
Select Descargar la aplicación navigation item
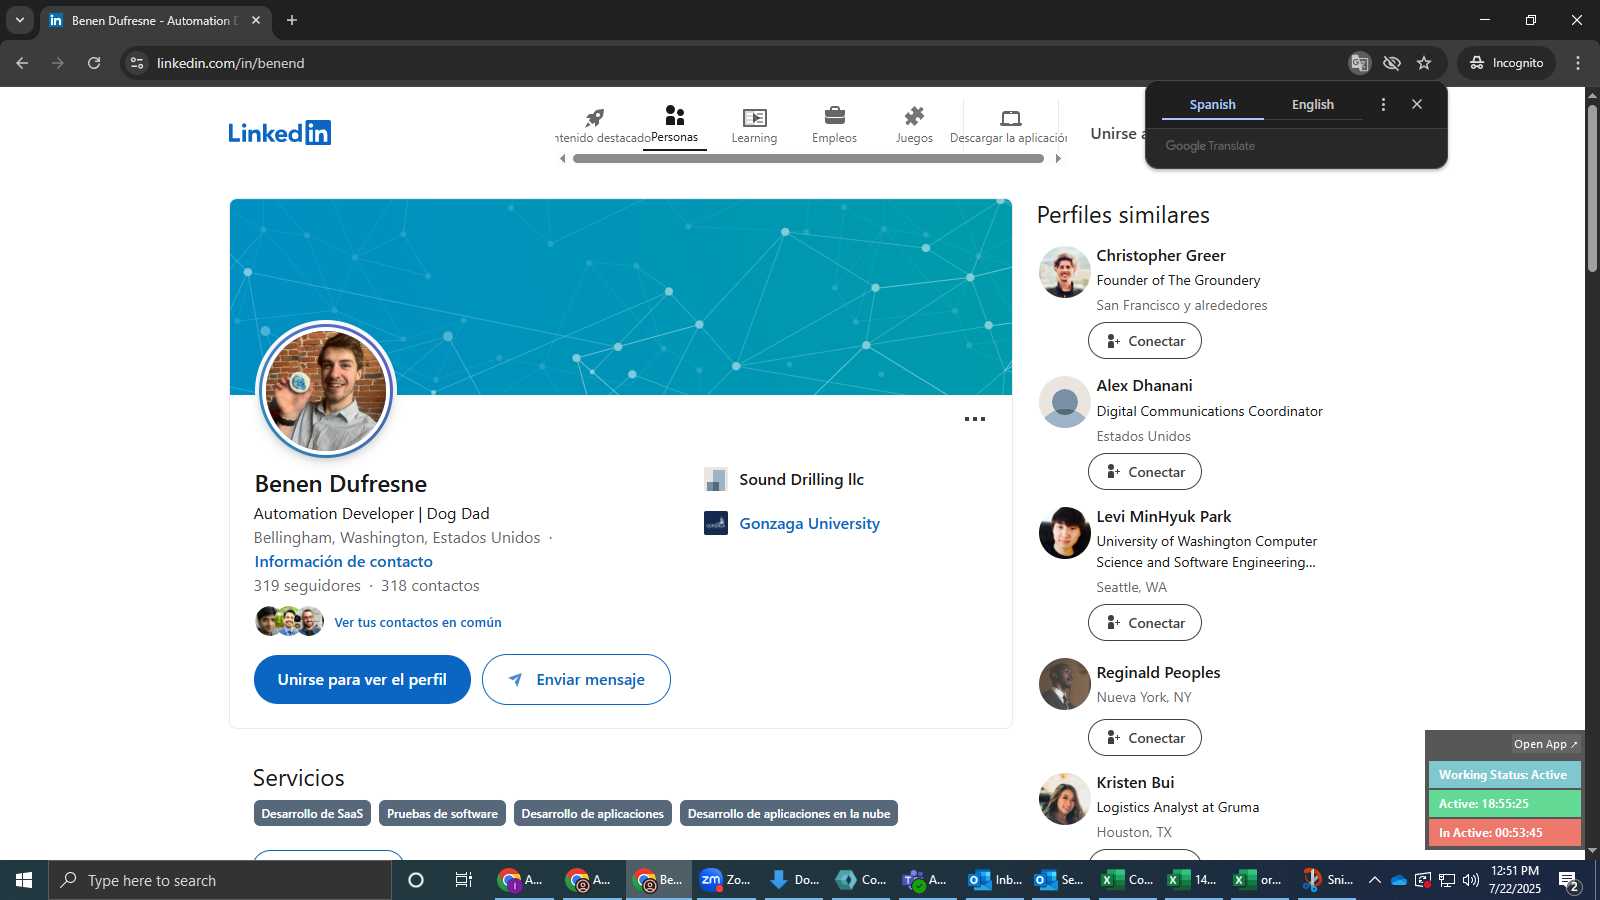[1009, 125]
